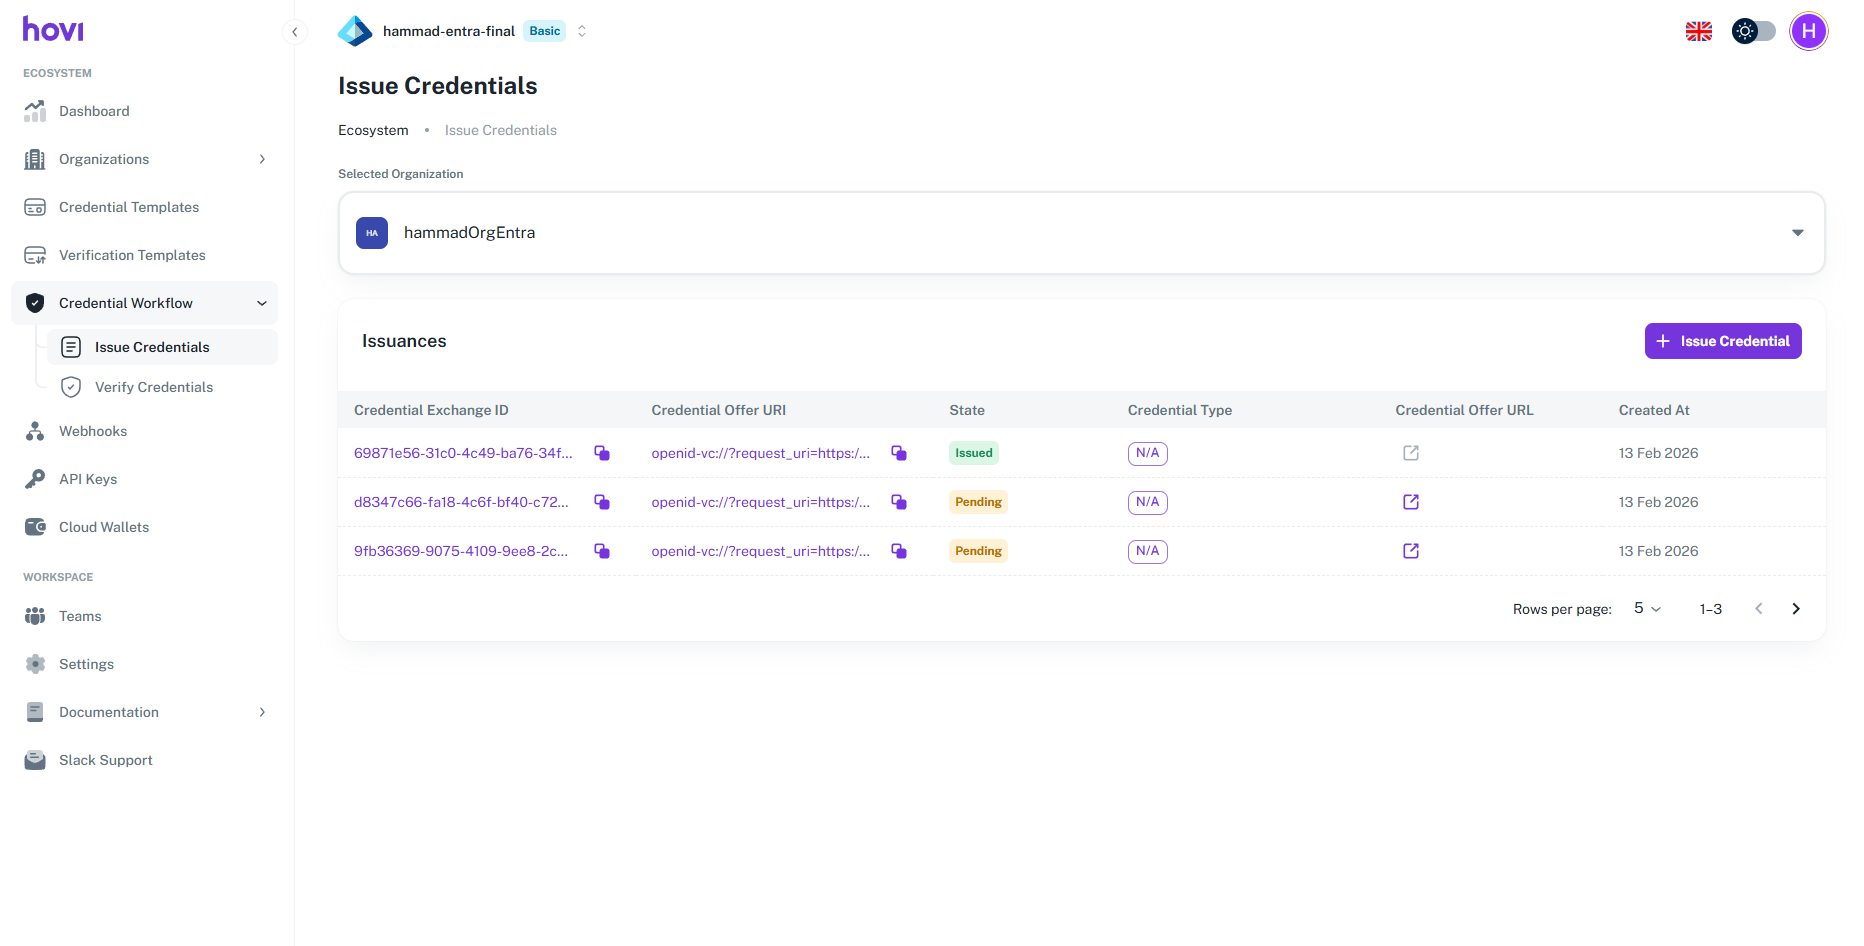Copy offer URI in the d8347c66 row
Viewport: 1864px width, 946px height.
pyautogui.click(x=899, y=502)
